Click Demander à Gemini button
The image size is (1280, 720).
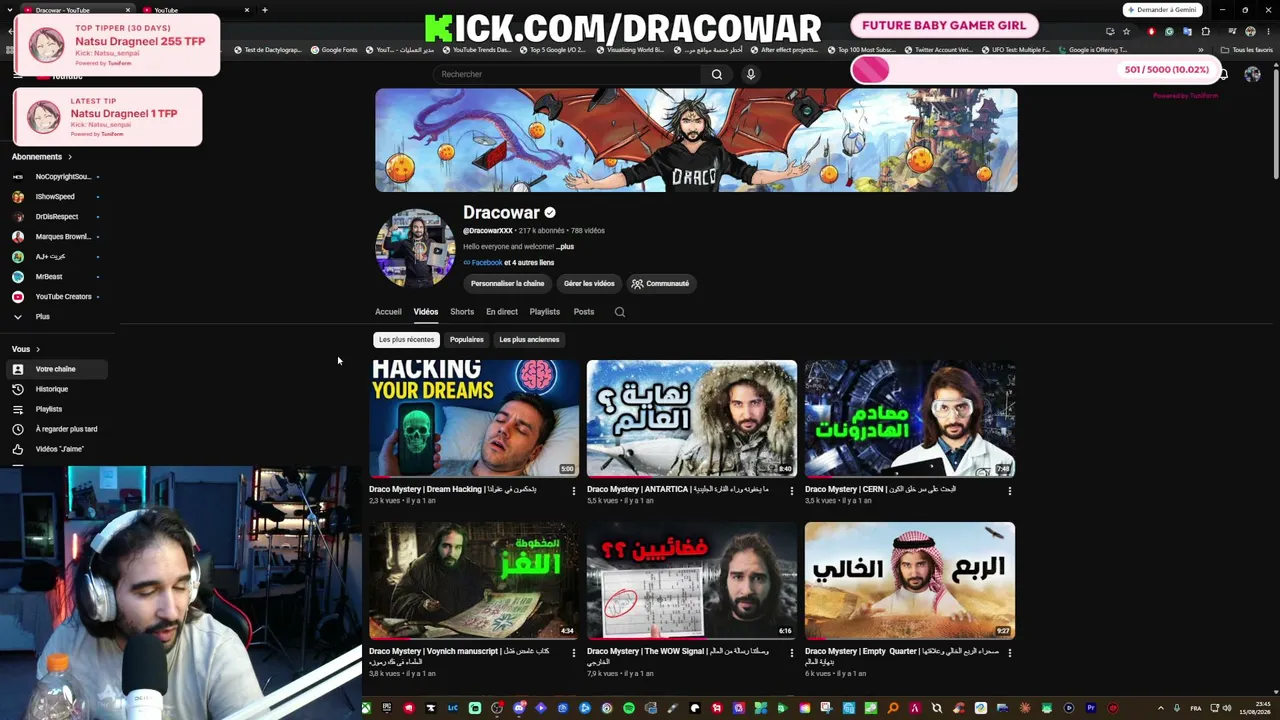[1163, 10]
